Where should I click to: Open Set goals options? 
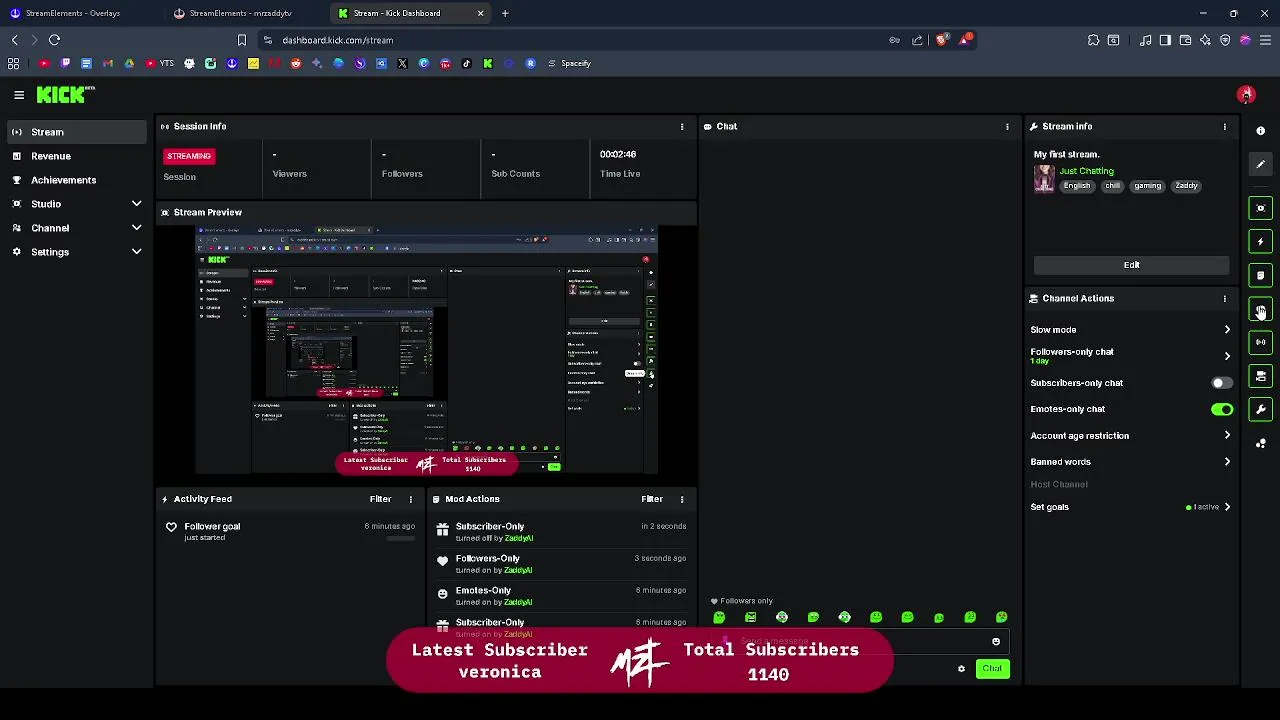pyautogui.click(x=1131, y=507)
